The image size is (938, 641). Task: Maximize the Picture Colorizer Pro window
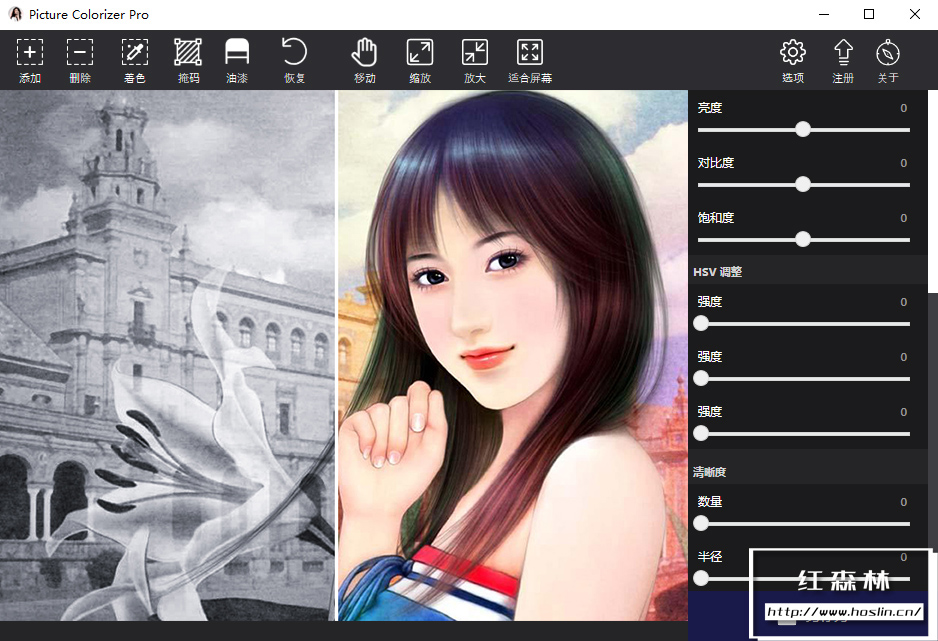(869, 14)
